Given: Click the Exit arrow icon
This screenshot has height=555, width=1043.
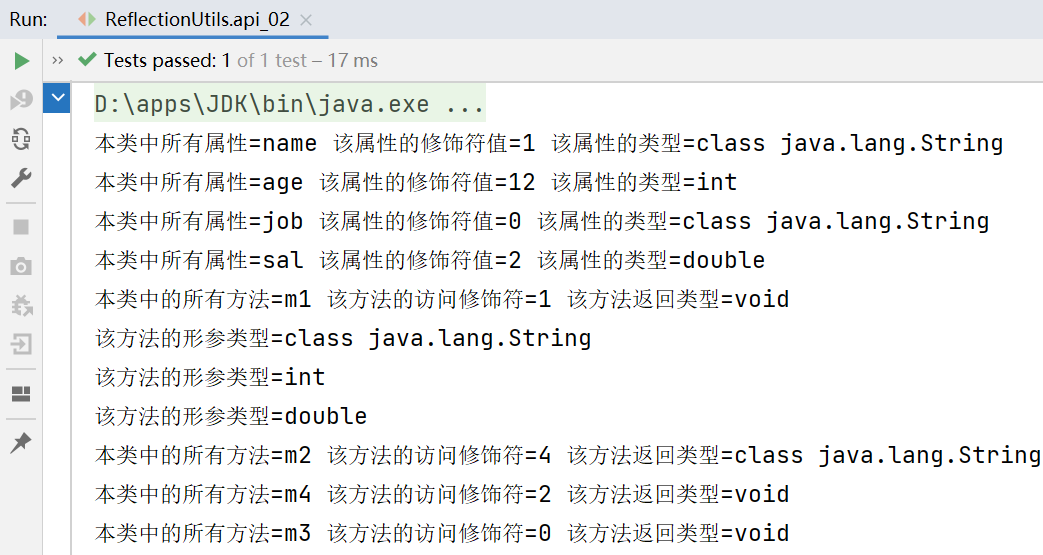Looking at the screenshot, I should point(21,344).
